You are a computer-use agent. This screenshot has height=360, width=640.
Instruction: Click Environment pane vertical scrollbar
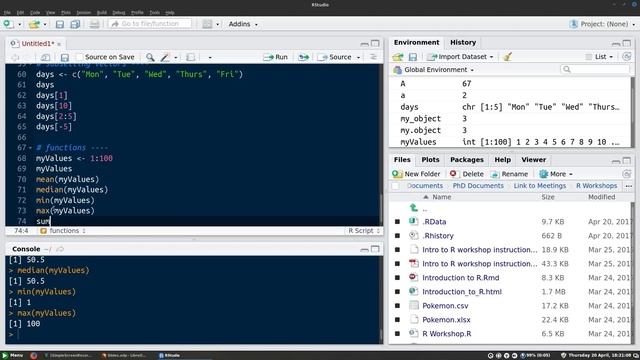coord(633,112)
